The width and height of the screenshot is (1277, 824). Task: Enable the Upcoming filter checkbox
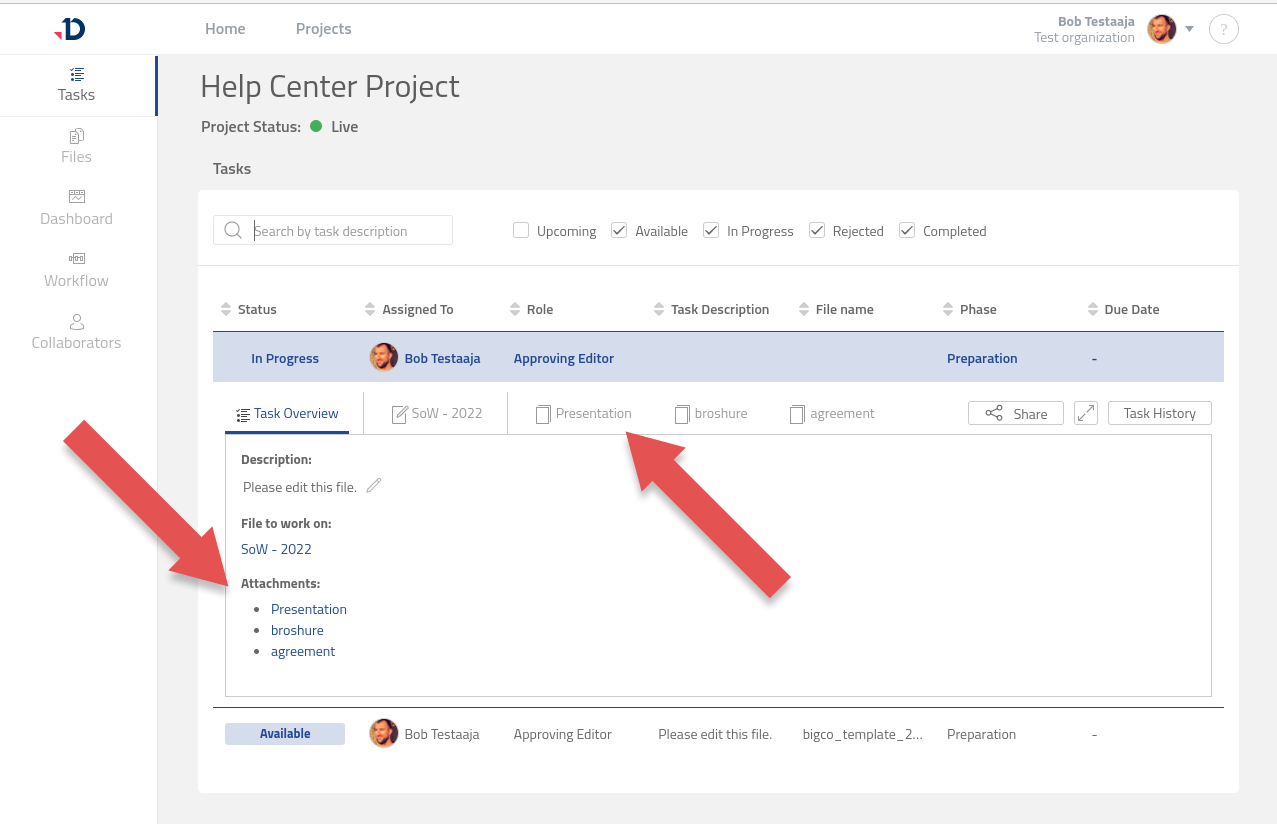coord(521,231)
